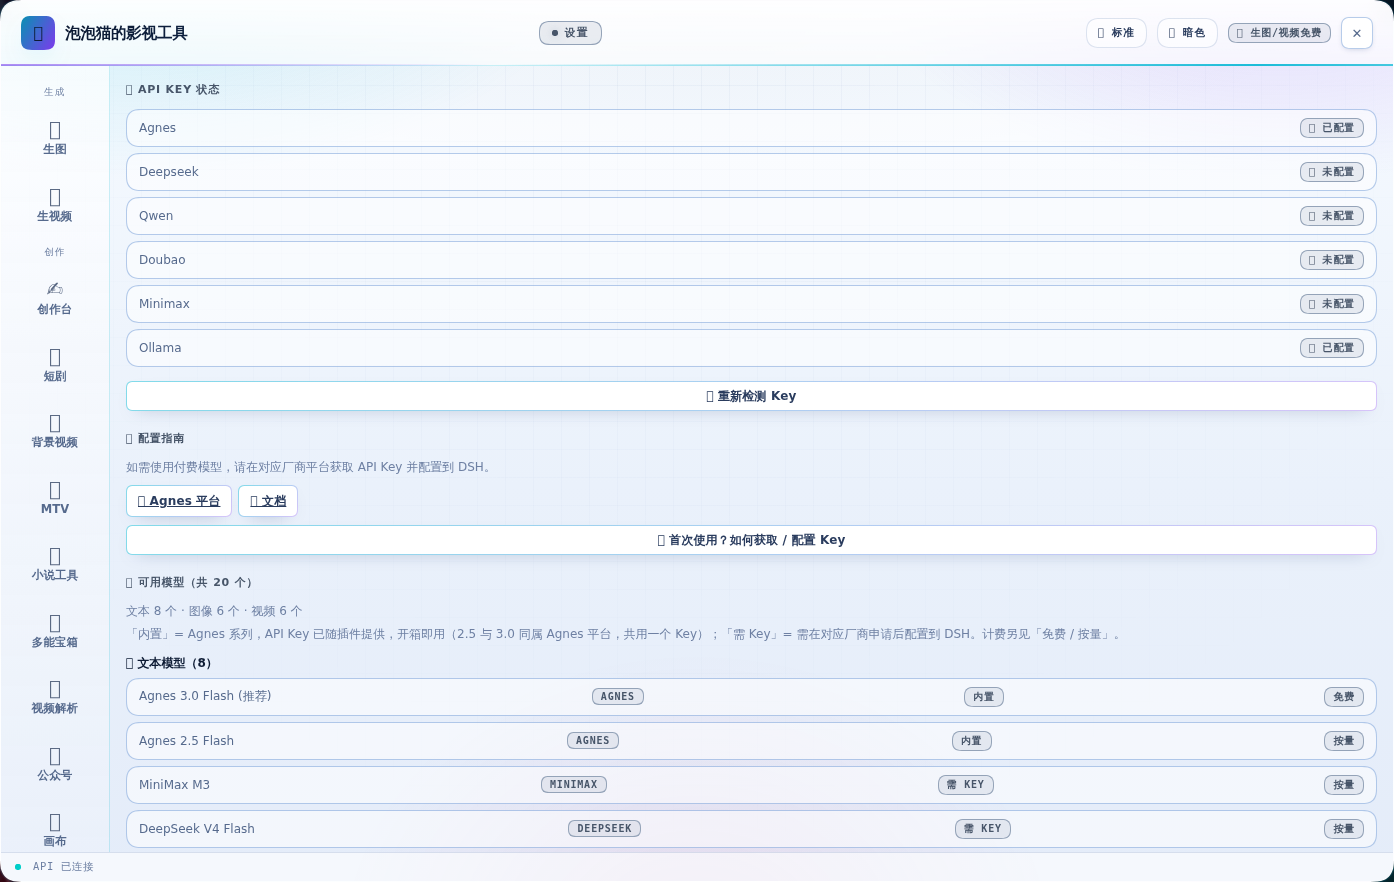
Task: Click the MINIMAX provider tag
Action: coord(574,785)
